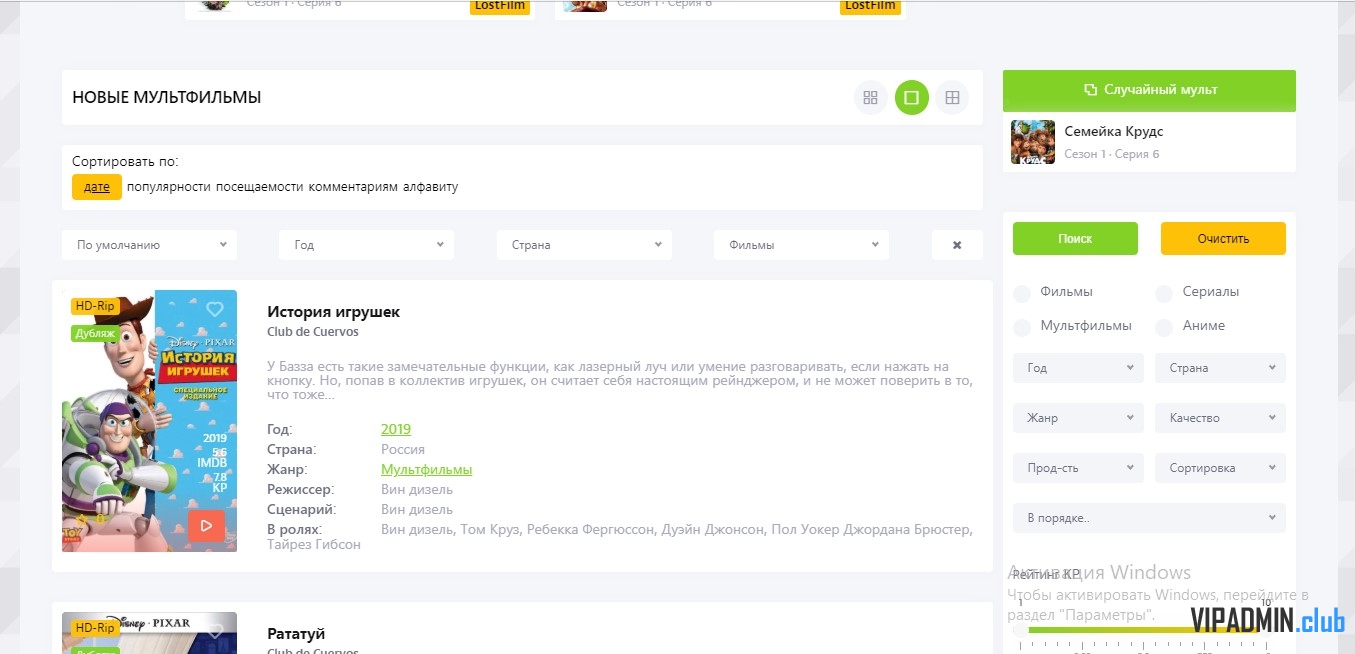This screenshot has width=1355, height=654.
Task: Select the Фильмы radio option
Action: click(1022, 293)
